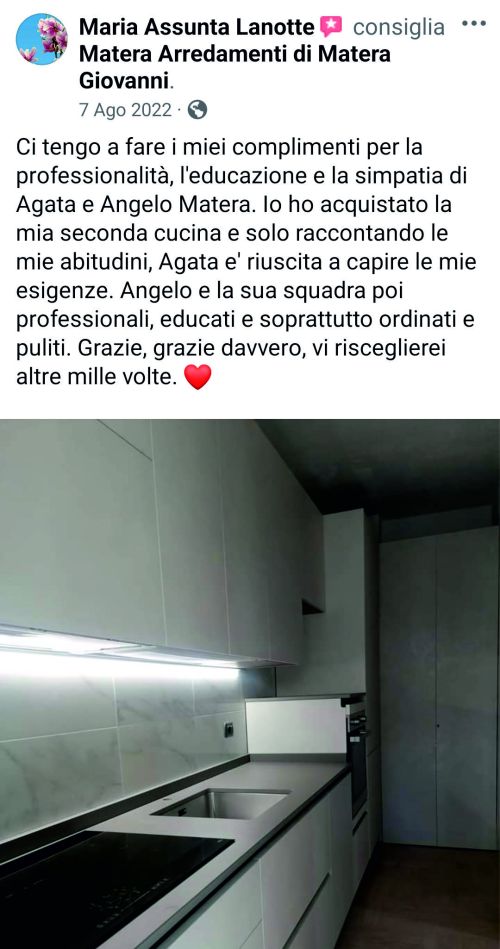500x949 pixels.
Task: Open Maria Assunta Lanotte's profile picture
Action: 42,39
